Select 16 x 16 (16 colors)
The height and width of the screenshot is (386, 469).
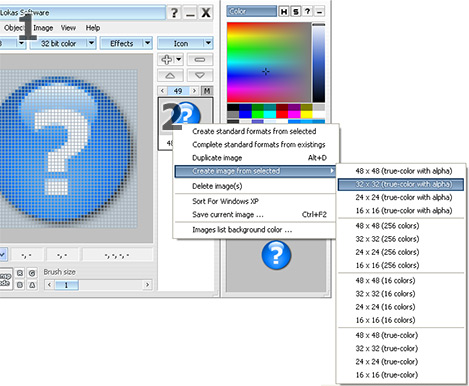(x=401, y=320)
